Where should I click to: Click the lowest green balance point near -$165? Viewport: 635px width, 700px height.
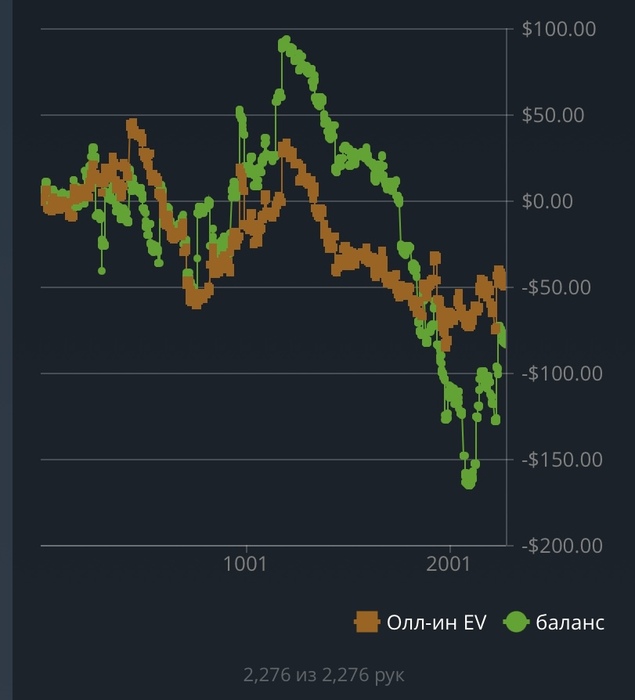pos(468,484)
